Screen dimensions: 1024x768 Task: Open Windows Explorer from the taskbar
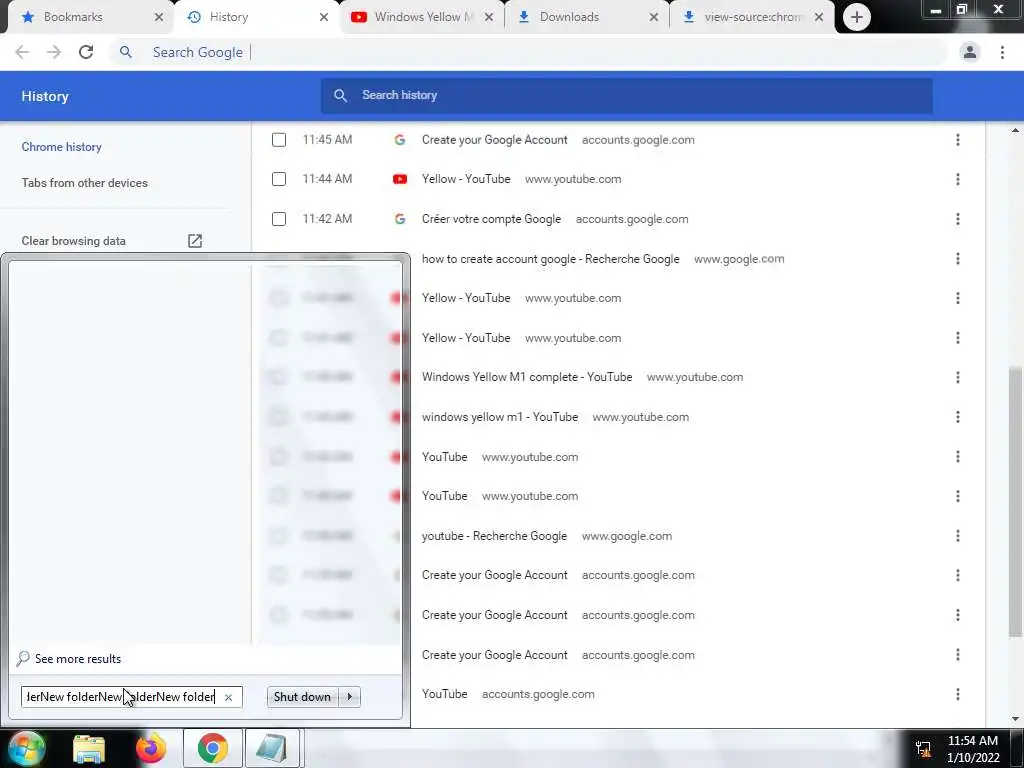coord(89,748)
